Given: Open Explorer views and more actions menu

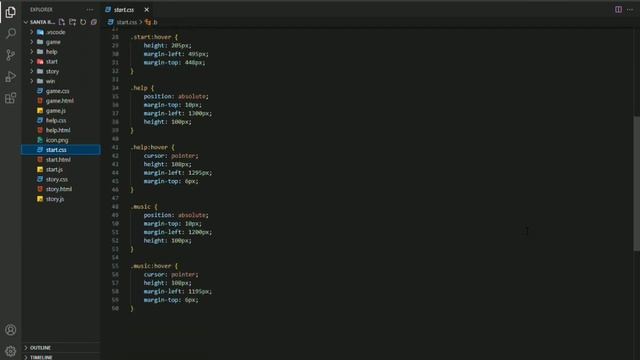Looking at the screenshot, I should click(x=90, y=9).
